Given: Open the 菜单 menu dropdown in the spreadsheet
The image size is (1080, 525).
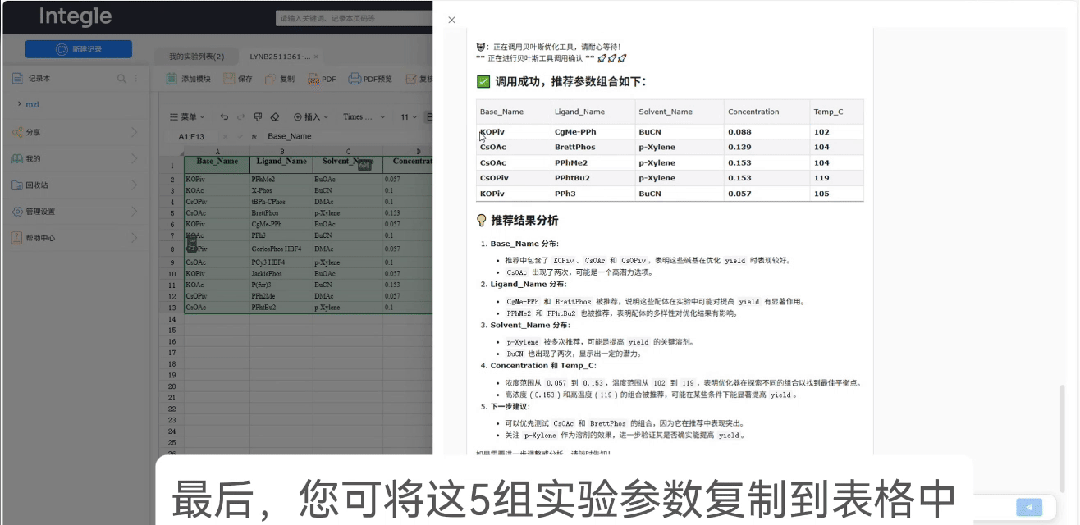Looking at the screenshot, I should (x=187, y=117).
